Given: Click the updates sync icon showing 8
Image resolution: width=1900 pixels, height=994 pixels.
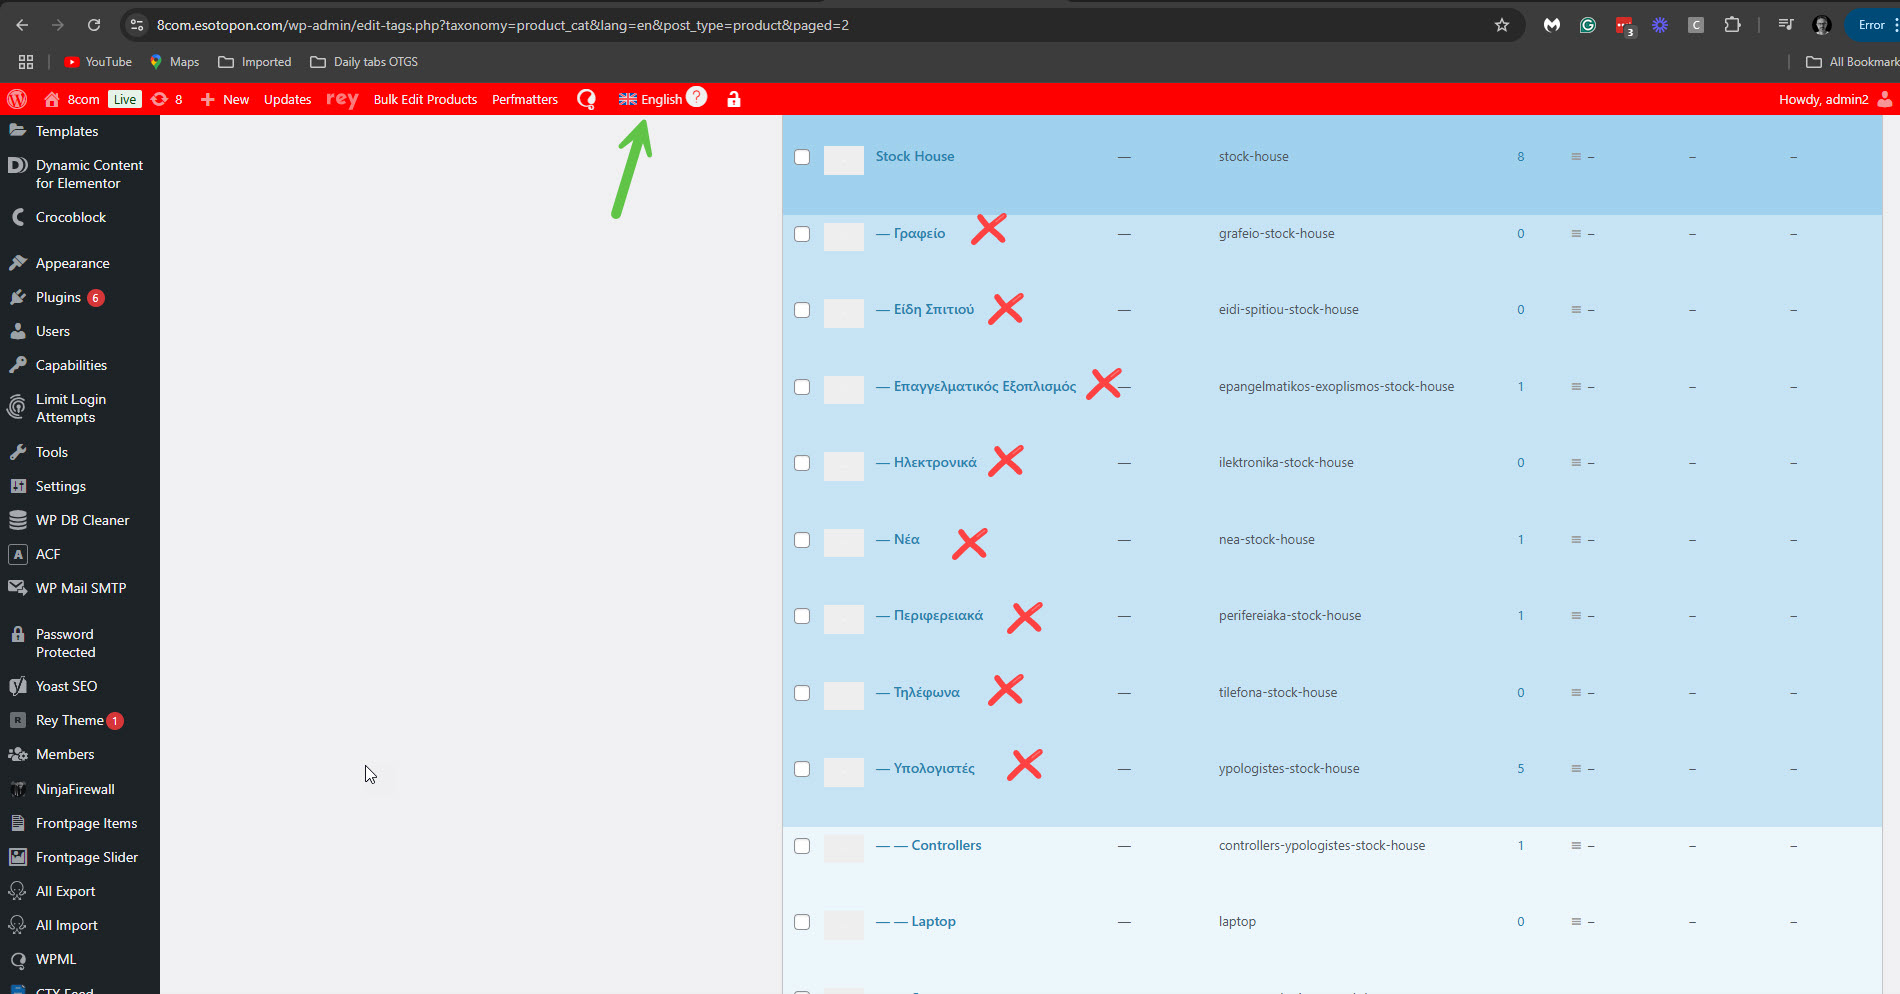Looking at the screenshot, I should tap(159, 99).
